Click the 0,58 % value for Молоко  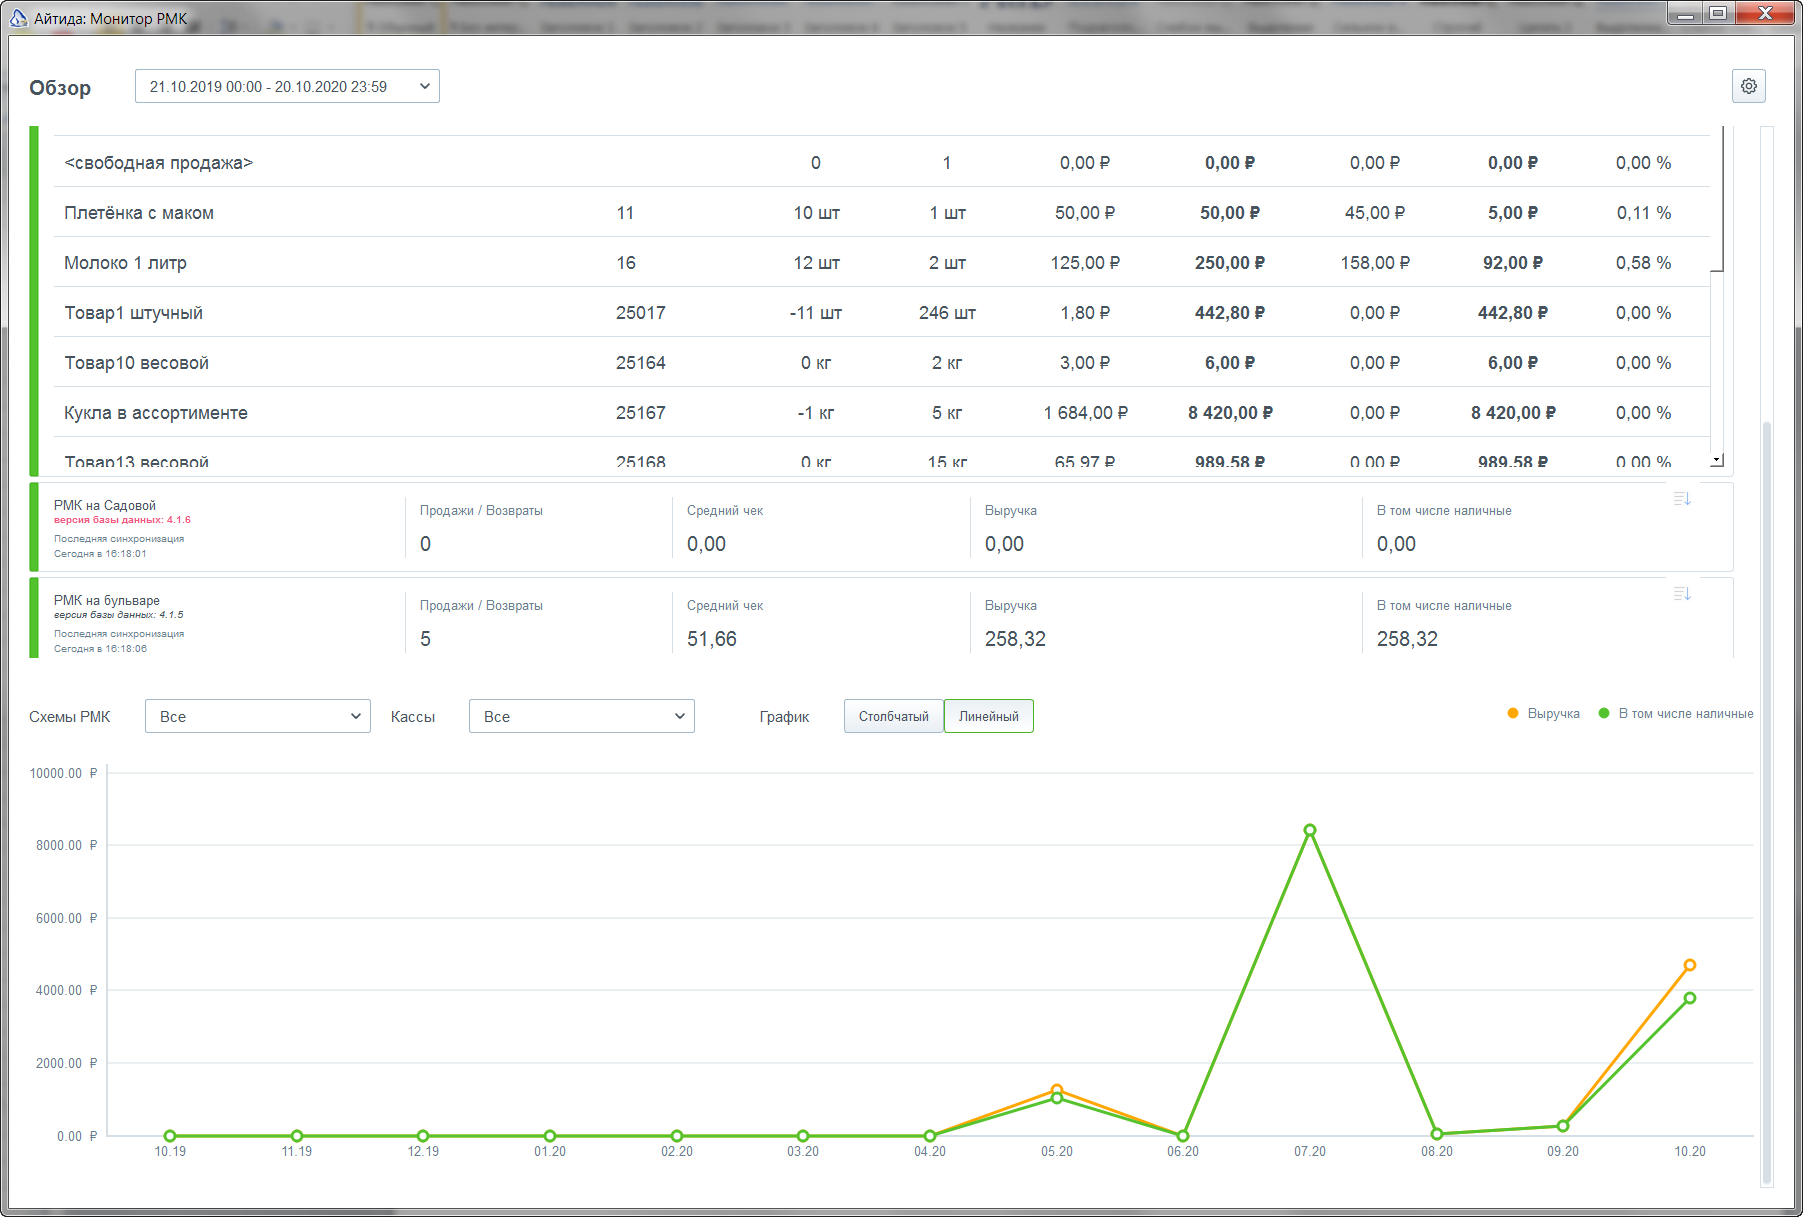click(1643, 263)
